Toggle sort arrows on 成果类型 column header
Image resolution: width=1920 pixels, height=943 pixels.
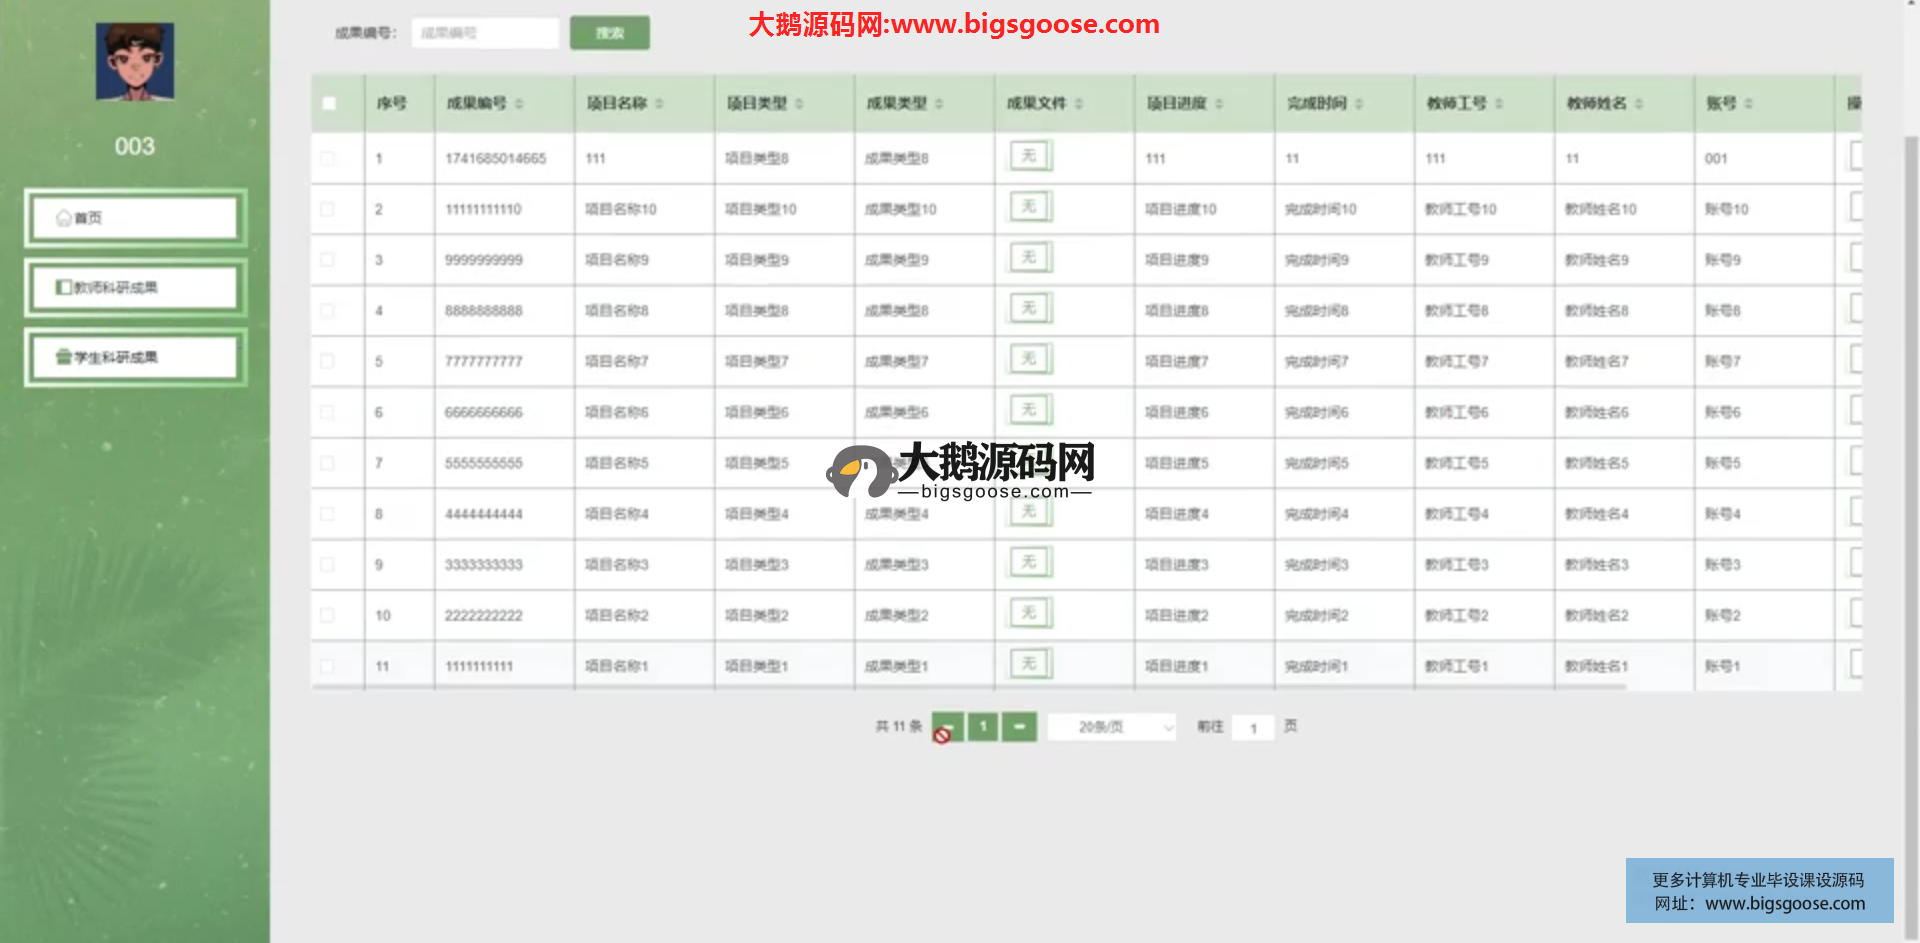click(x=939, y=104)
